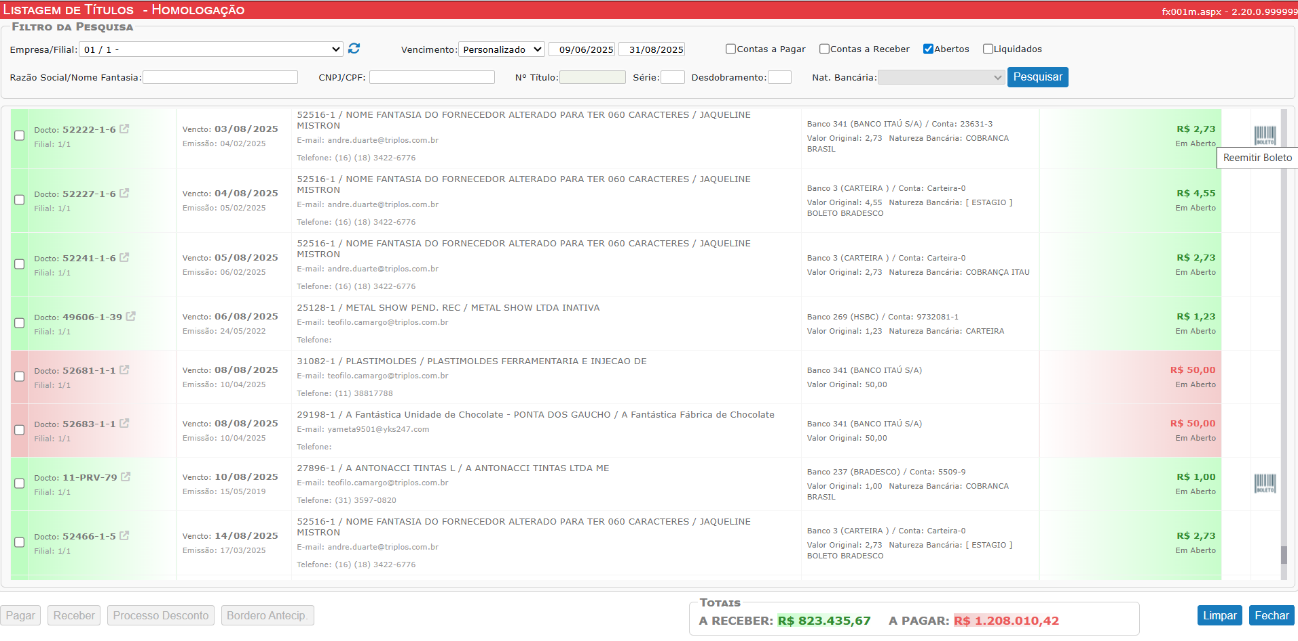Screen dimensions: 1298x641
Task: Click the Fechar button
Action: pos(1271,616)
